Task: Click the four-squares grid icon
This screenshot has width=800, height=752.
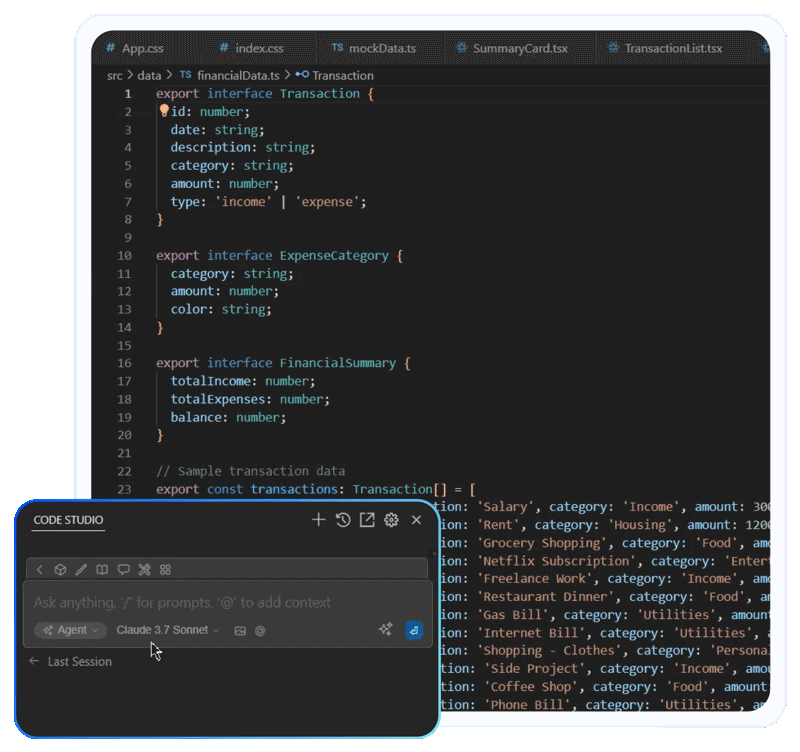Action: 165,570
